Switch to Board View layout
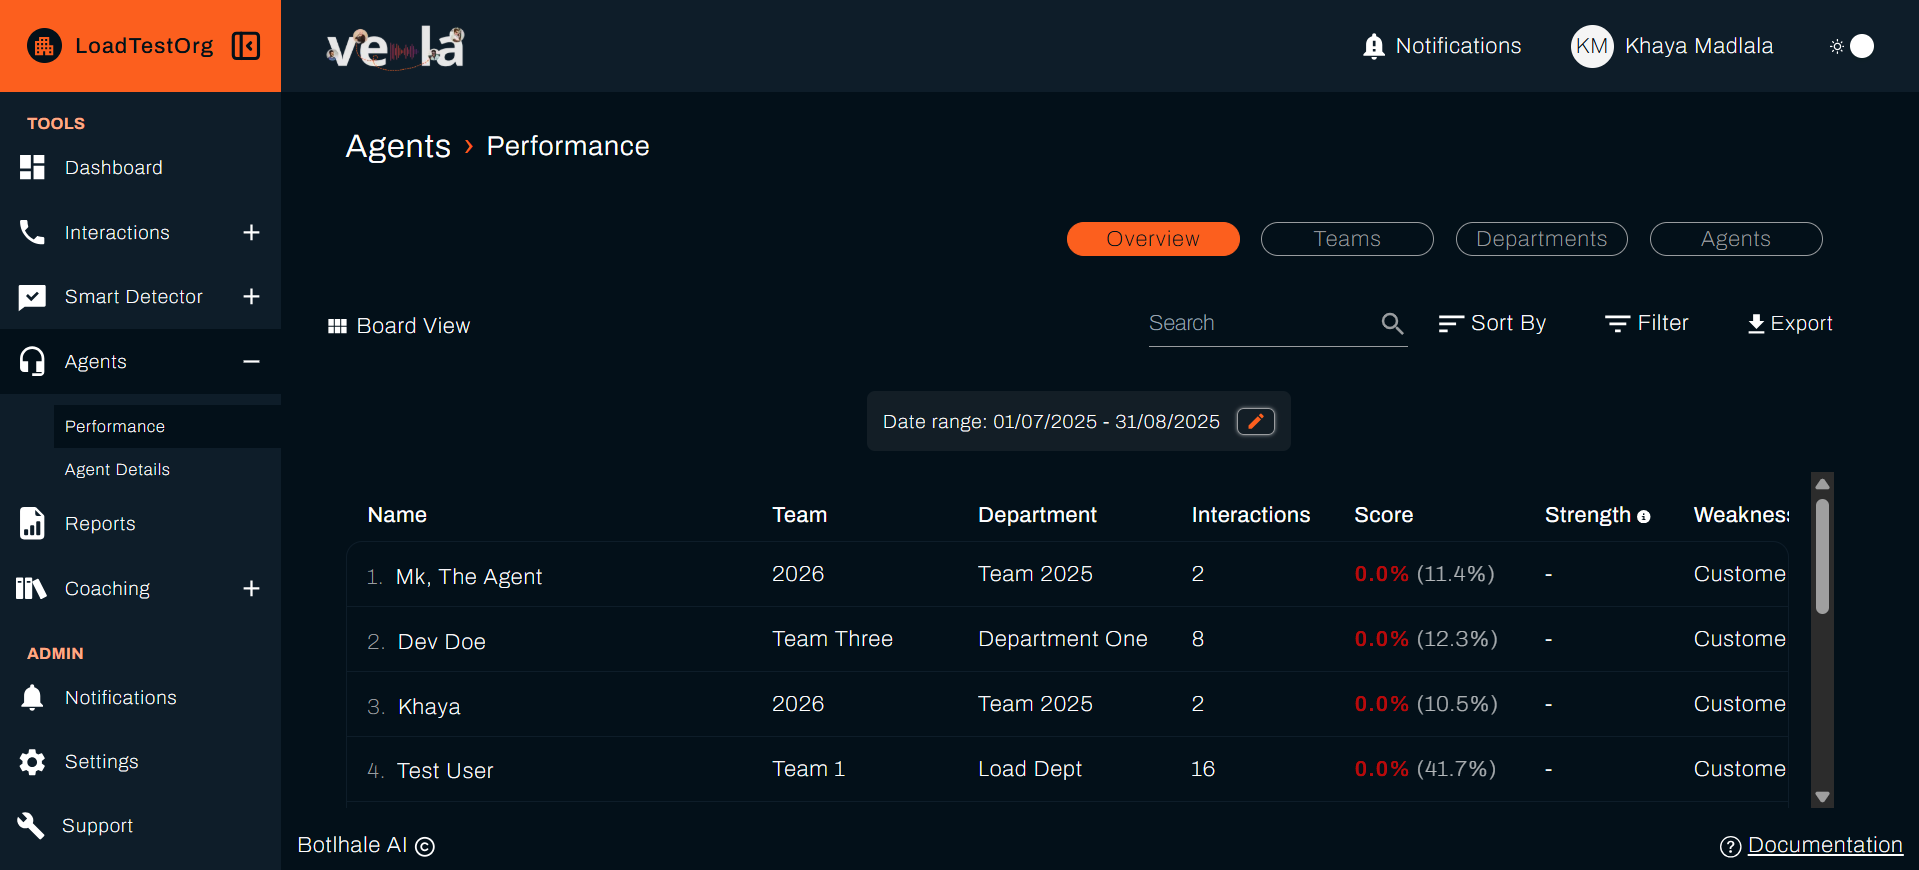The width and height of the screenshot is (1919, 870). point(399,326)
